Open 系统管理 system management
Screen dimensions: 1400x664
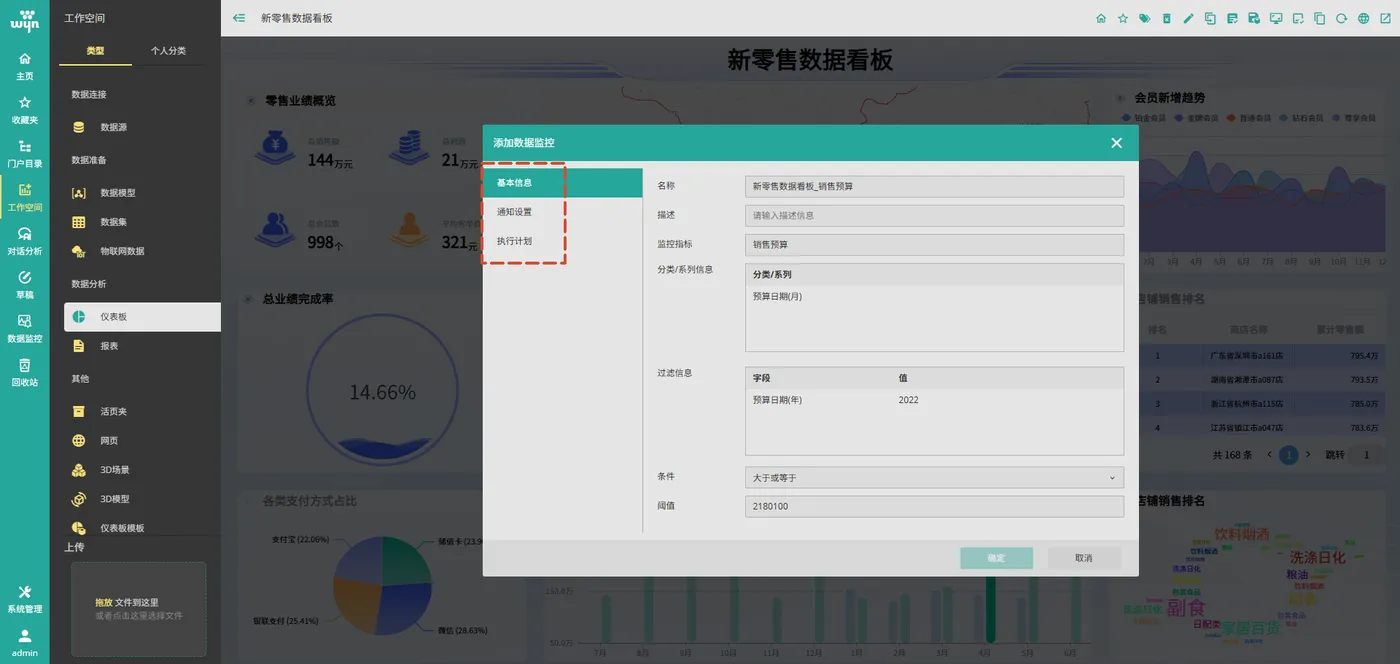[x=25, y=599]
